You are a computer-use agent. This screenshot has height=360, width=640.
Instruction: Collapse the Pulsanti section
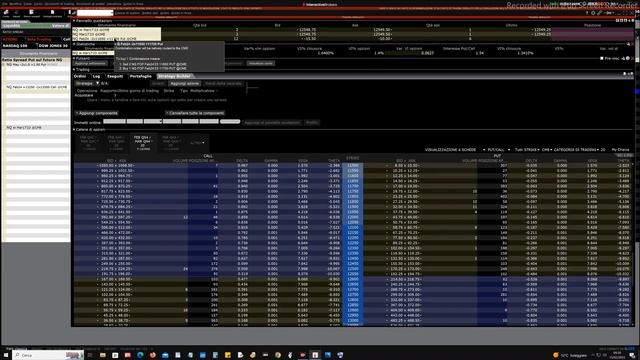[74, 58]
